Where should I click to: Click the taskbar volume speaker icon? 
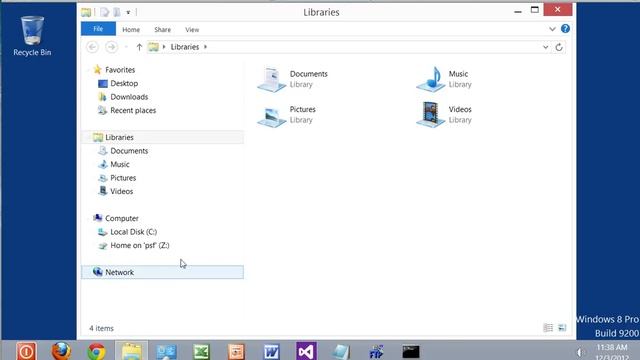click(x=580, y=352)
